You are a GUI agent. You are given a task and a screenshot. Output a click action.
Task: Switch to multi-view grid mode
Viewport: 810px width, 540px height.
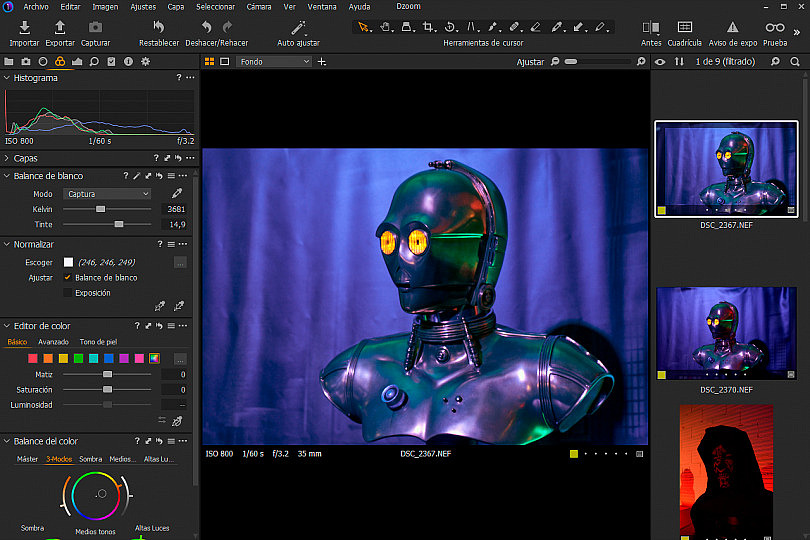tap(209, 61)
